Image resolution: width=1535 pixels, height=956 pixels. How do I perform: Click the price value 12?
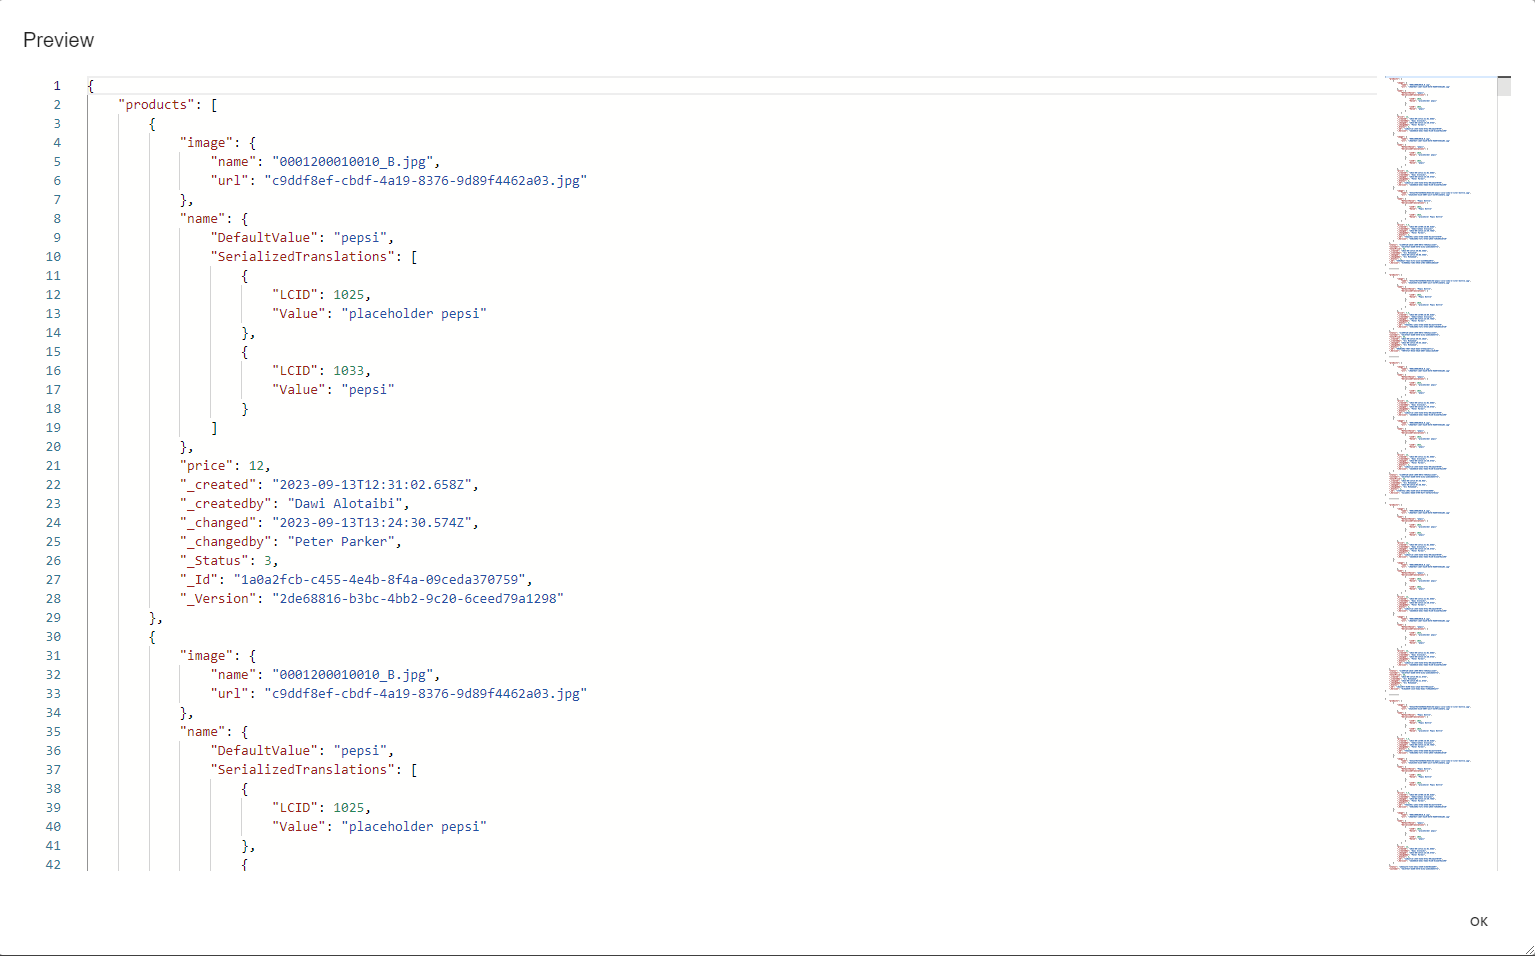coord(257,465)
